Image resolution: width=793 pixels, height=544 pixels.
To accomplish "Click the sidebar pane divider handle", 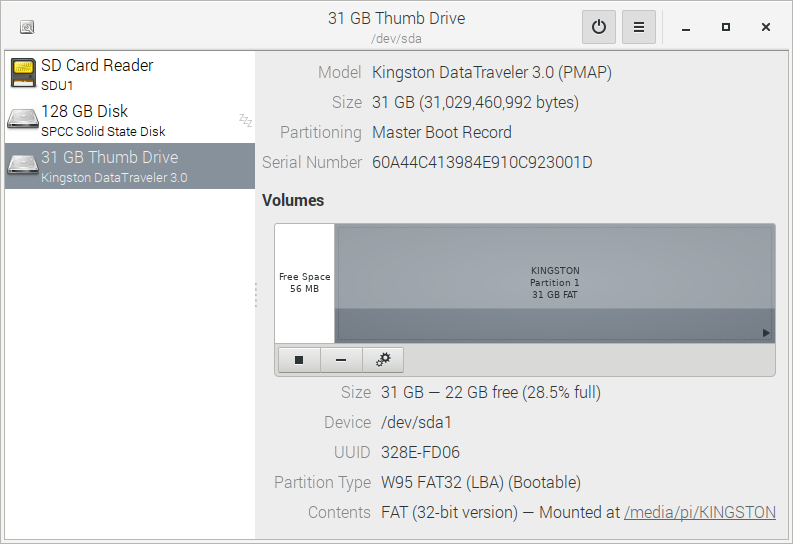I will 256,295.
